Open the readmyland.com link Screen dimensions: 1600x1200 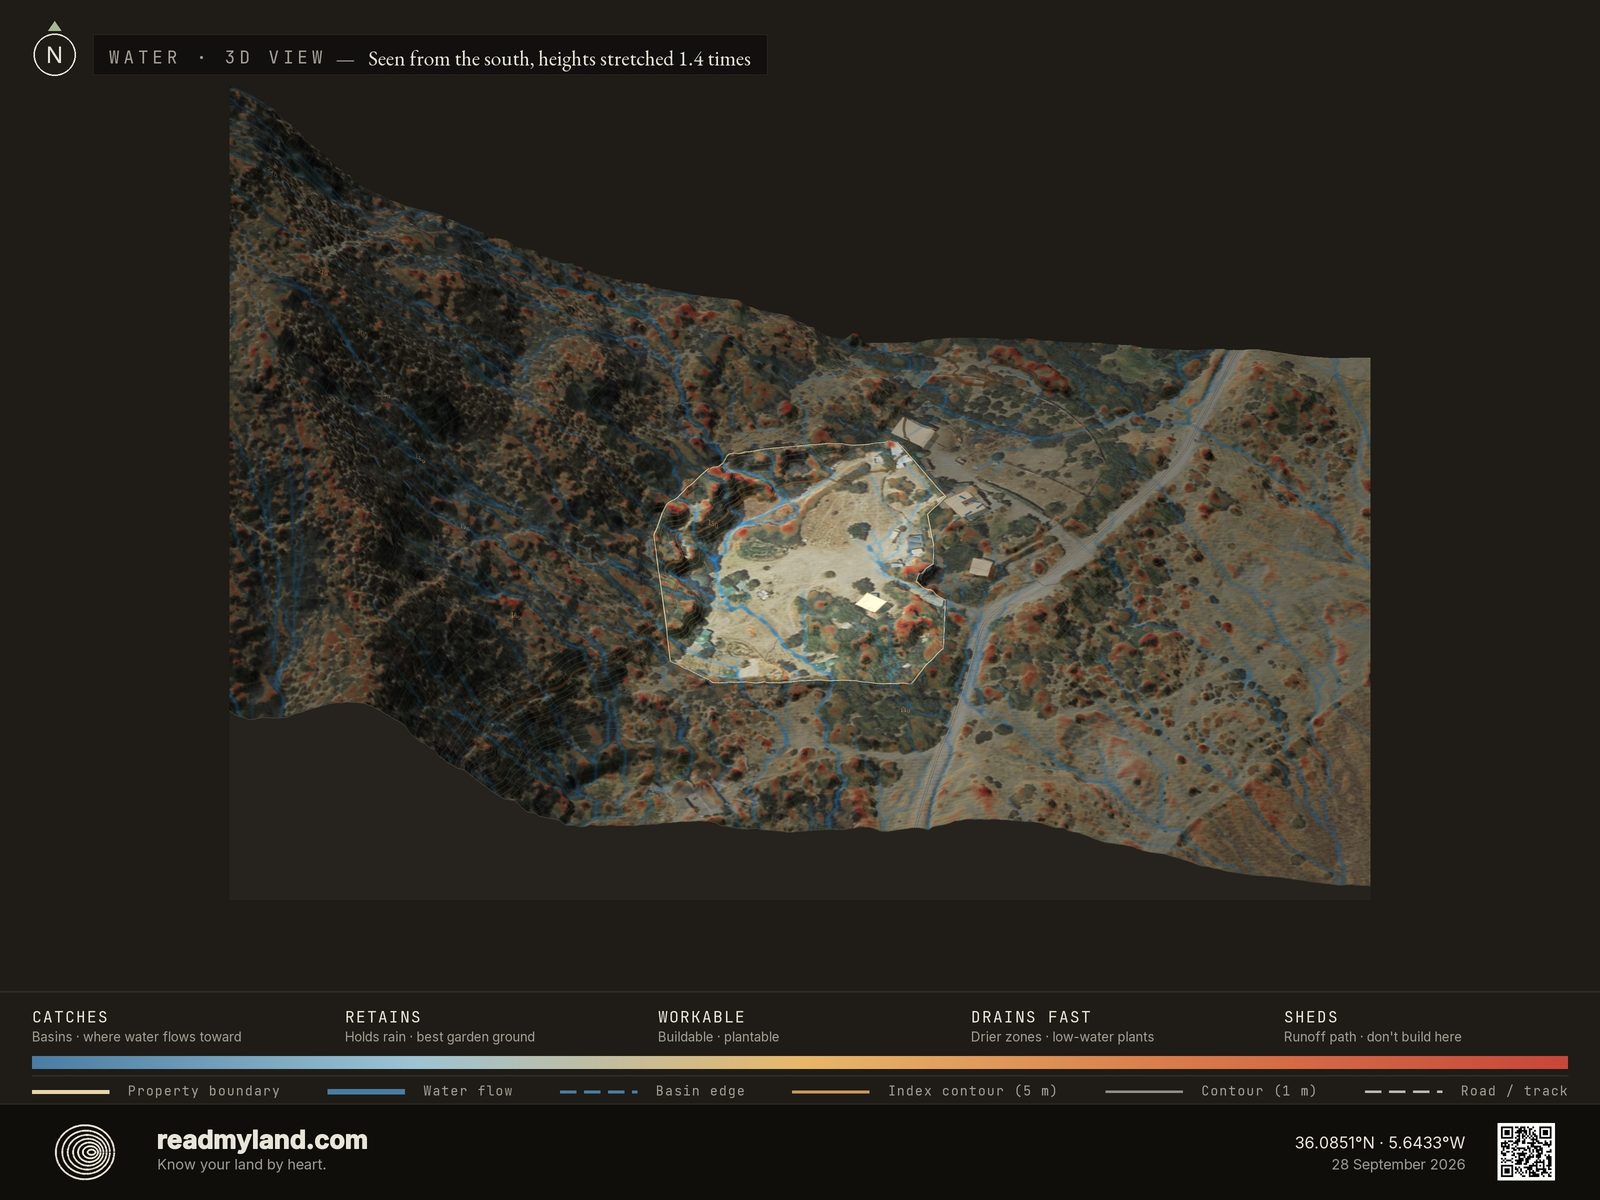262,1140
